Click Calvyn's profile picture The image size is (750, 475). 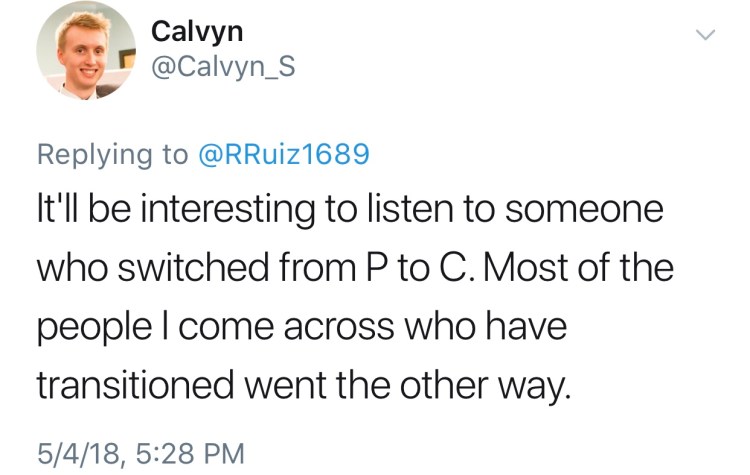[85, 50]
